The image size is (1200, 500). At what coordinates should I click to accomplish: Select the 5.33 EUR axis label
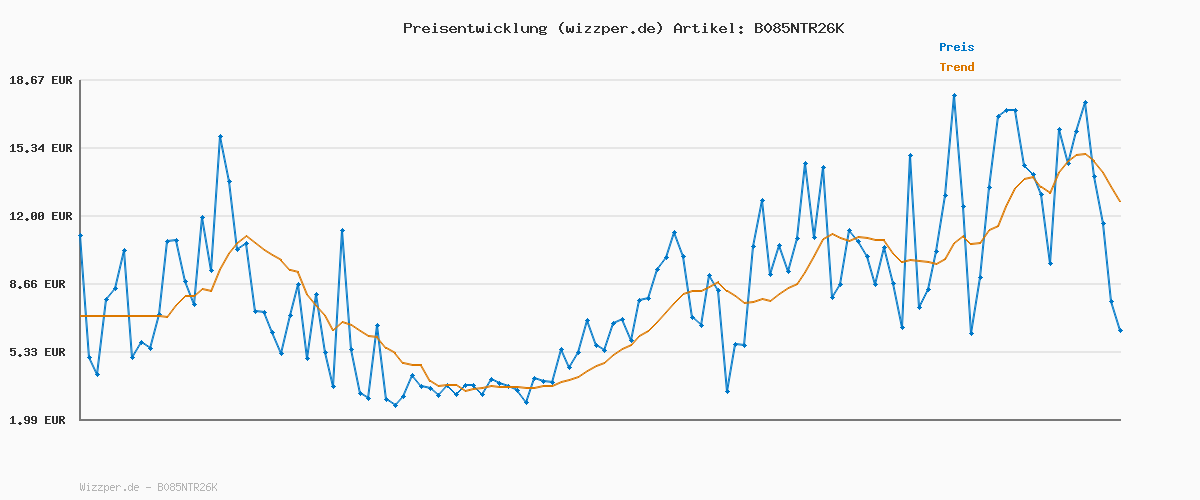tap(41, 352)
